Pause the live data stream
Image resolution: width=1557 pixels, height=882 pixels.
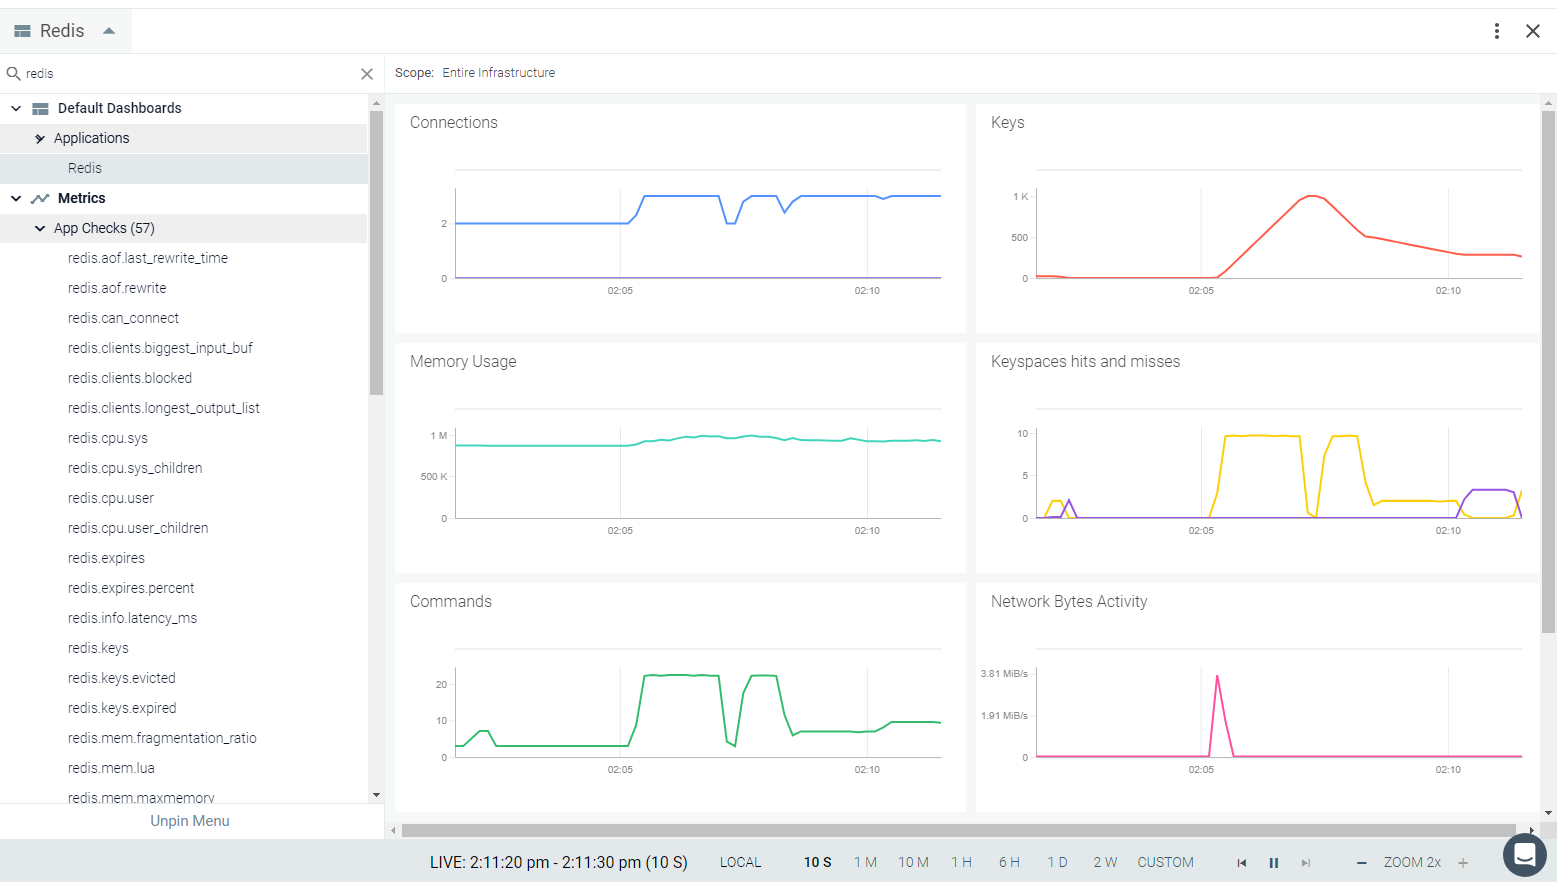[1274, 863]
